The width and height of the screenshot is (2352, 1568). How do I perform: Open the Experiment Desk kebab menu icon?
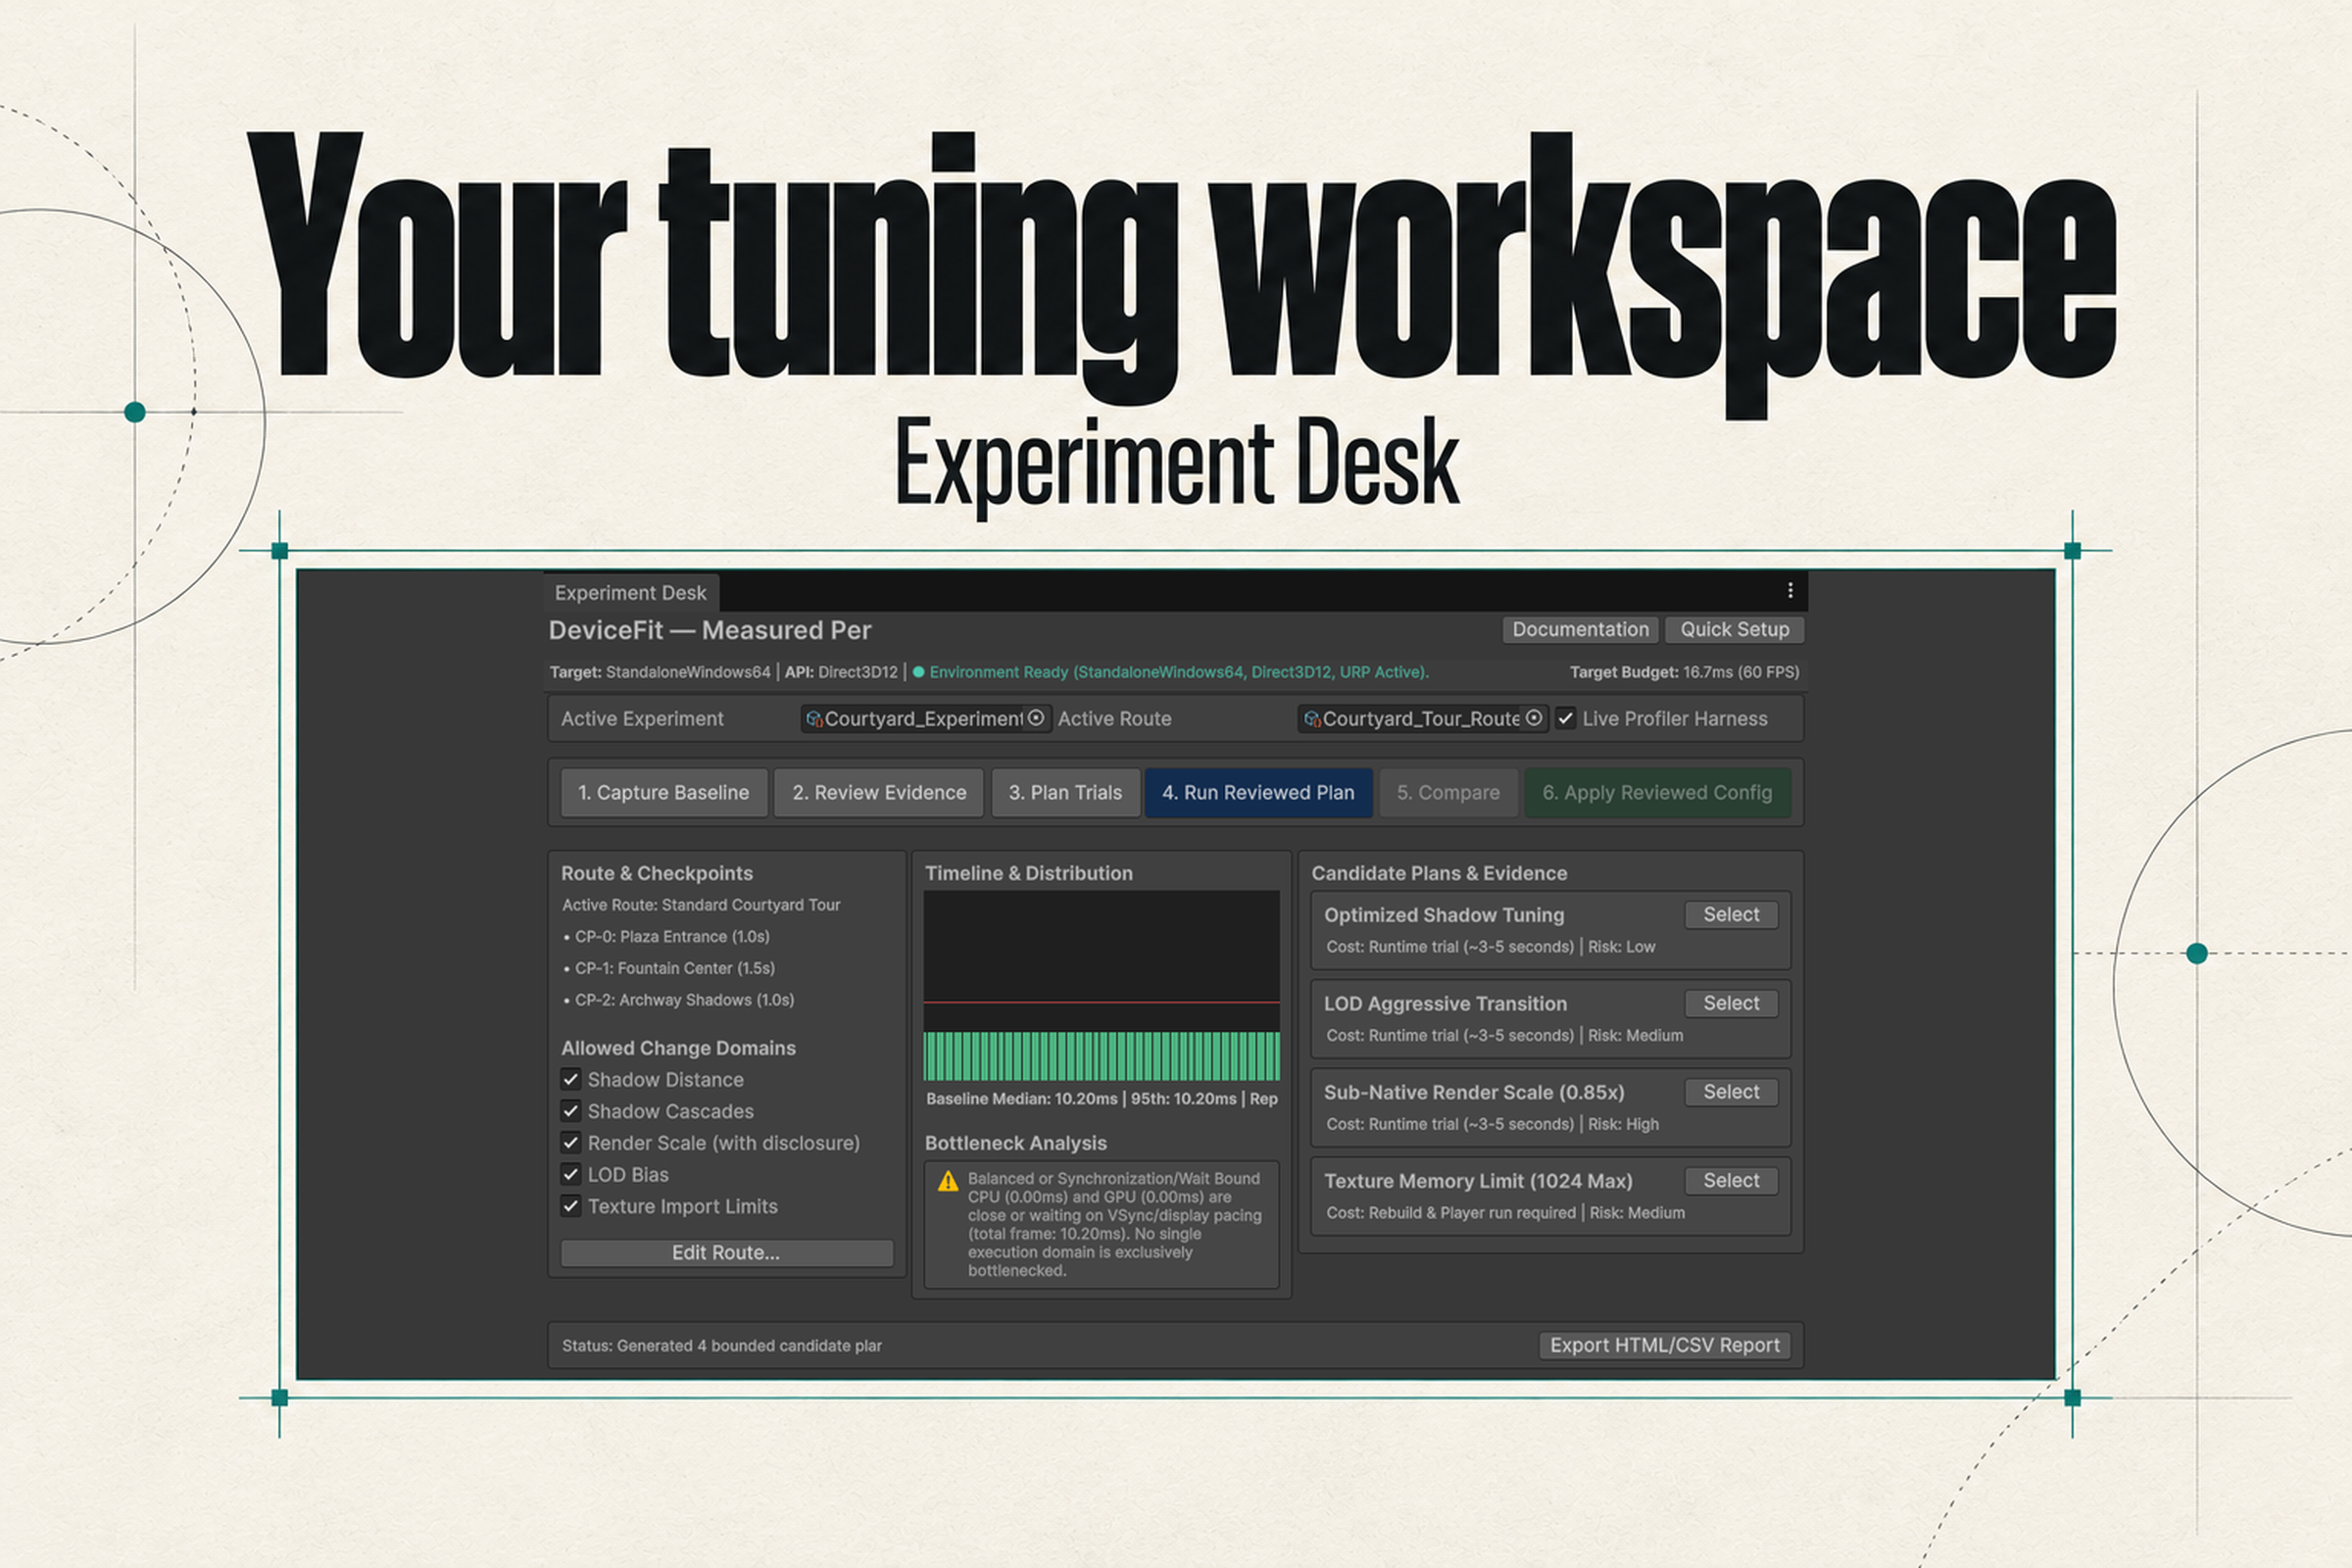1790,591
